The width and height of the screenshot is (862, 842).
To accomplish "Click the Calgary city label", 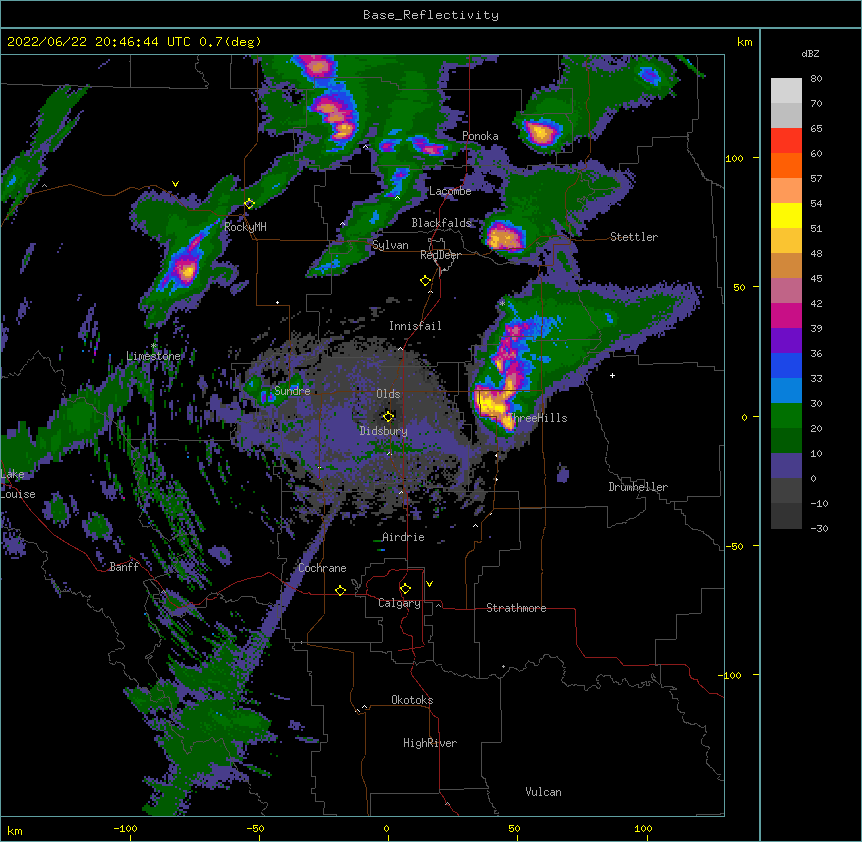I will pos(399,603).
